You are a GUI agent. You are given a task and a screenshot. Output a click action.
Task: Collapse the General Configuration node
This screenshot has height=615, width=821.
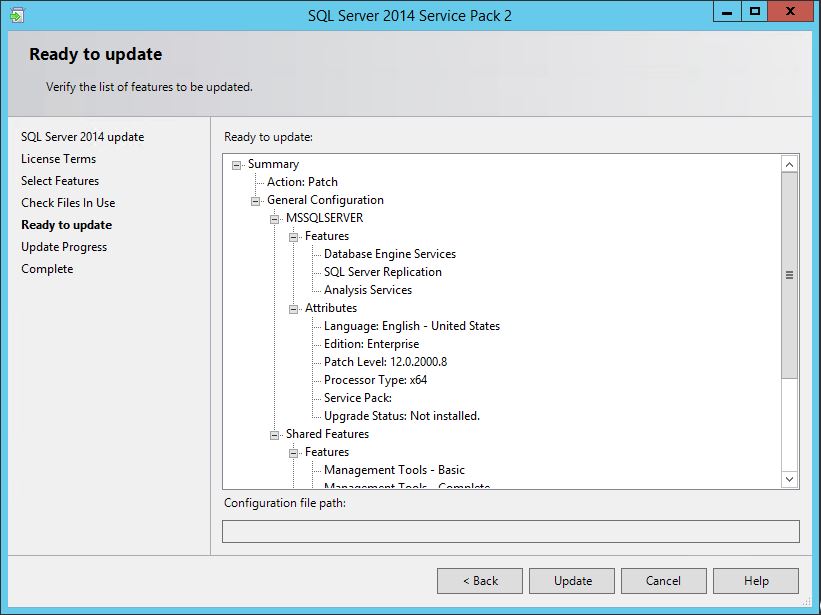coord(256,201)
